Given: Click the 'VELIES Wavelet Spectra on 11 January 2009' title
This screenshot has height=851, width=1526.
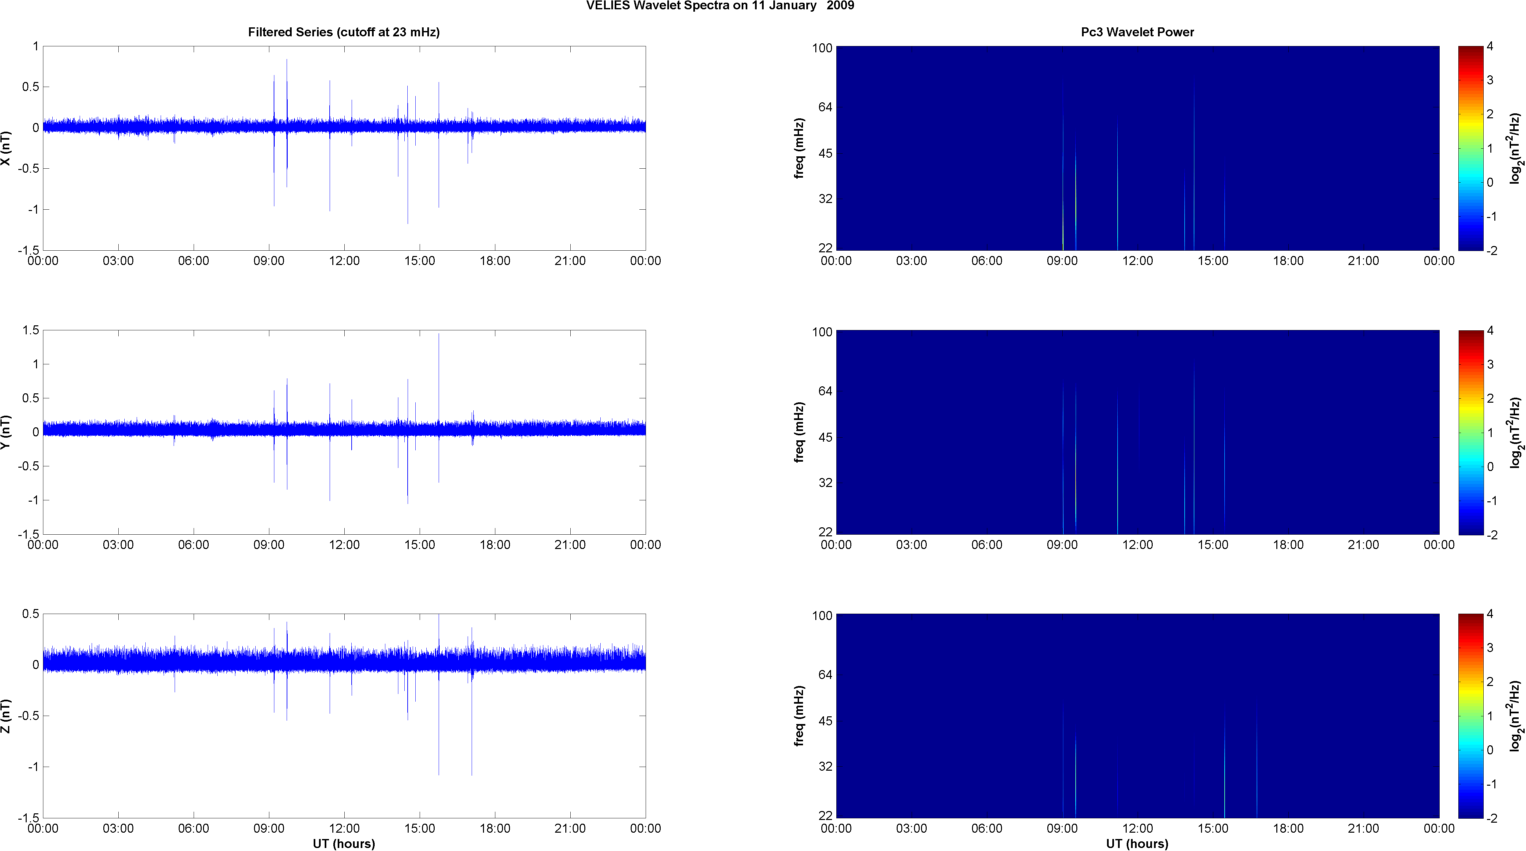Looking at the screenshot, I should click(720, 6).
